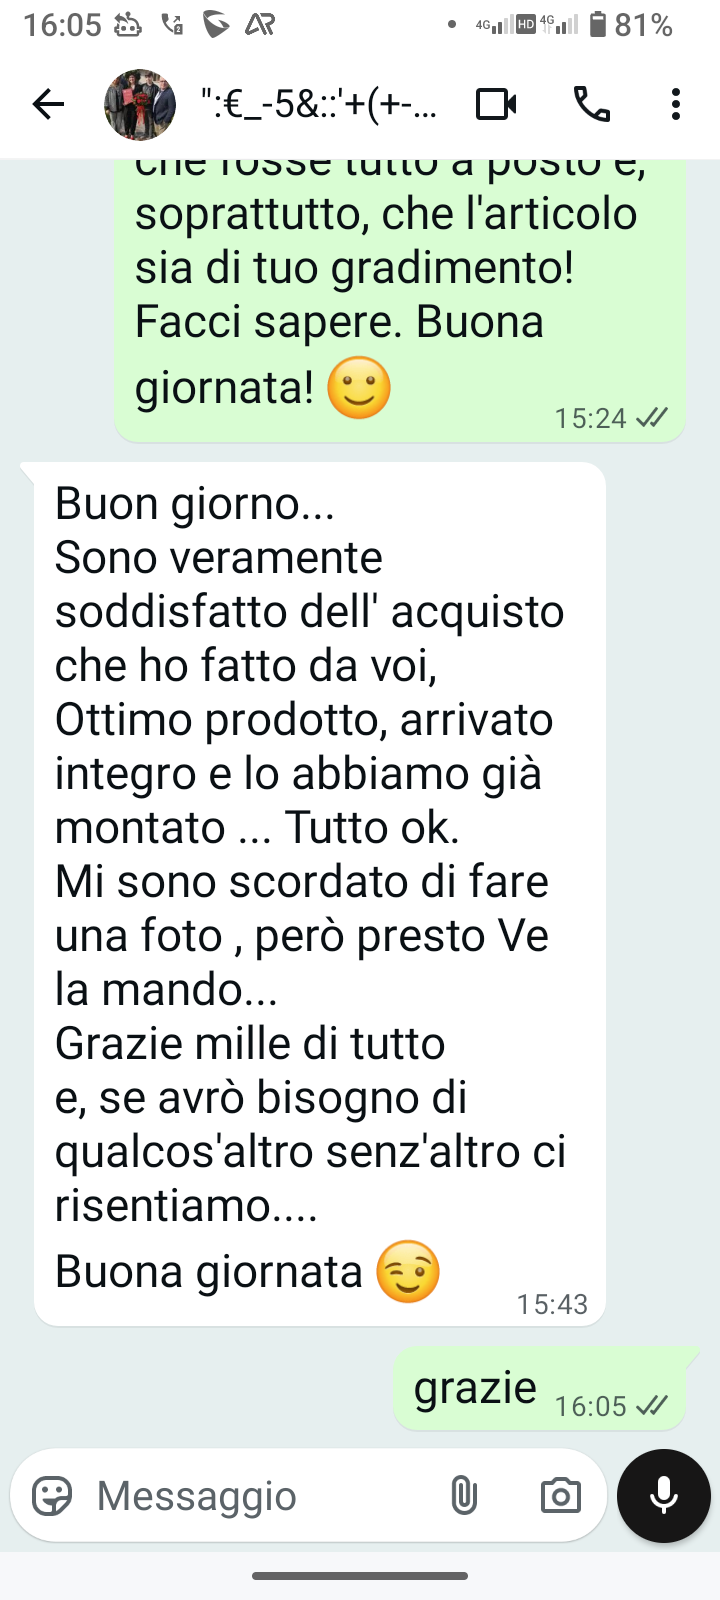Start a voice call with the phone icon
Viewport: 720px width, 1600px height.
(x=591, y=104)
